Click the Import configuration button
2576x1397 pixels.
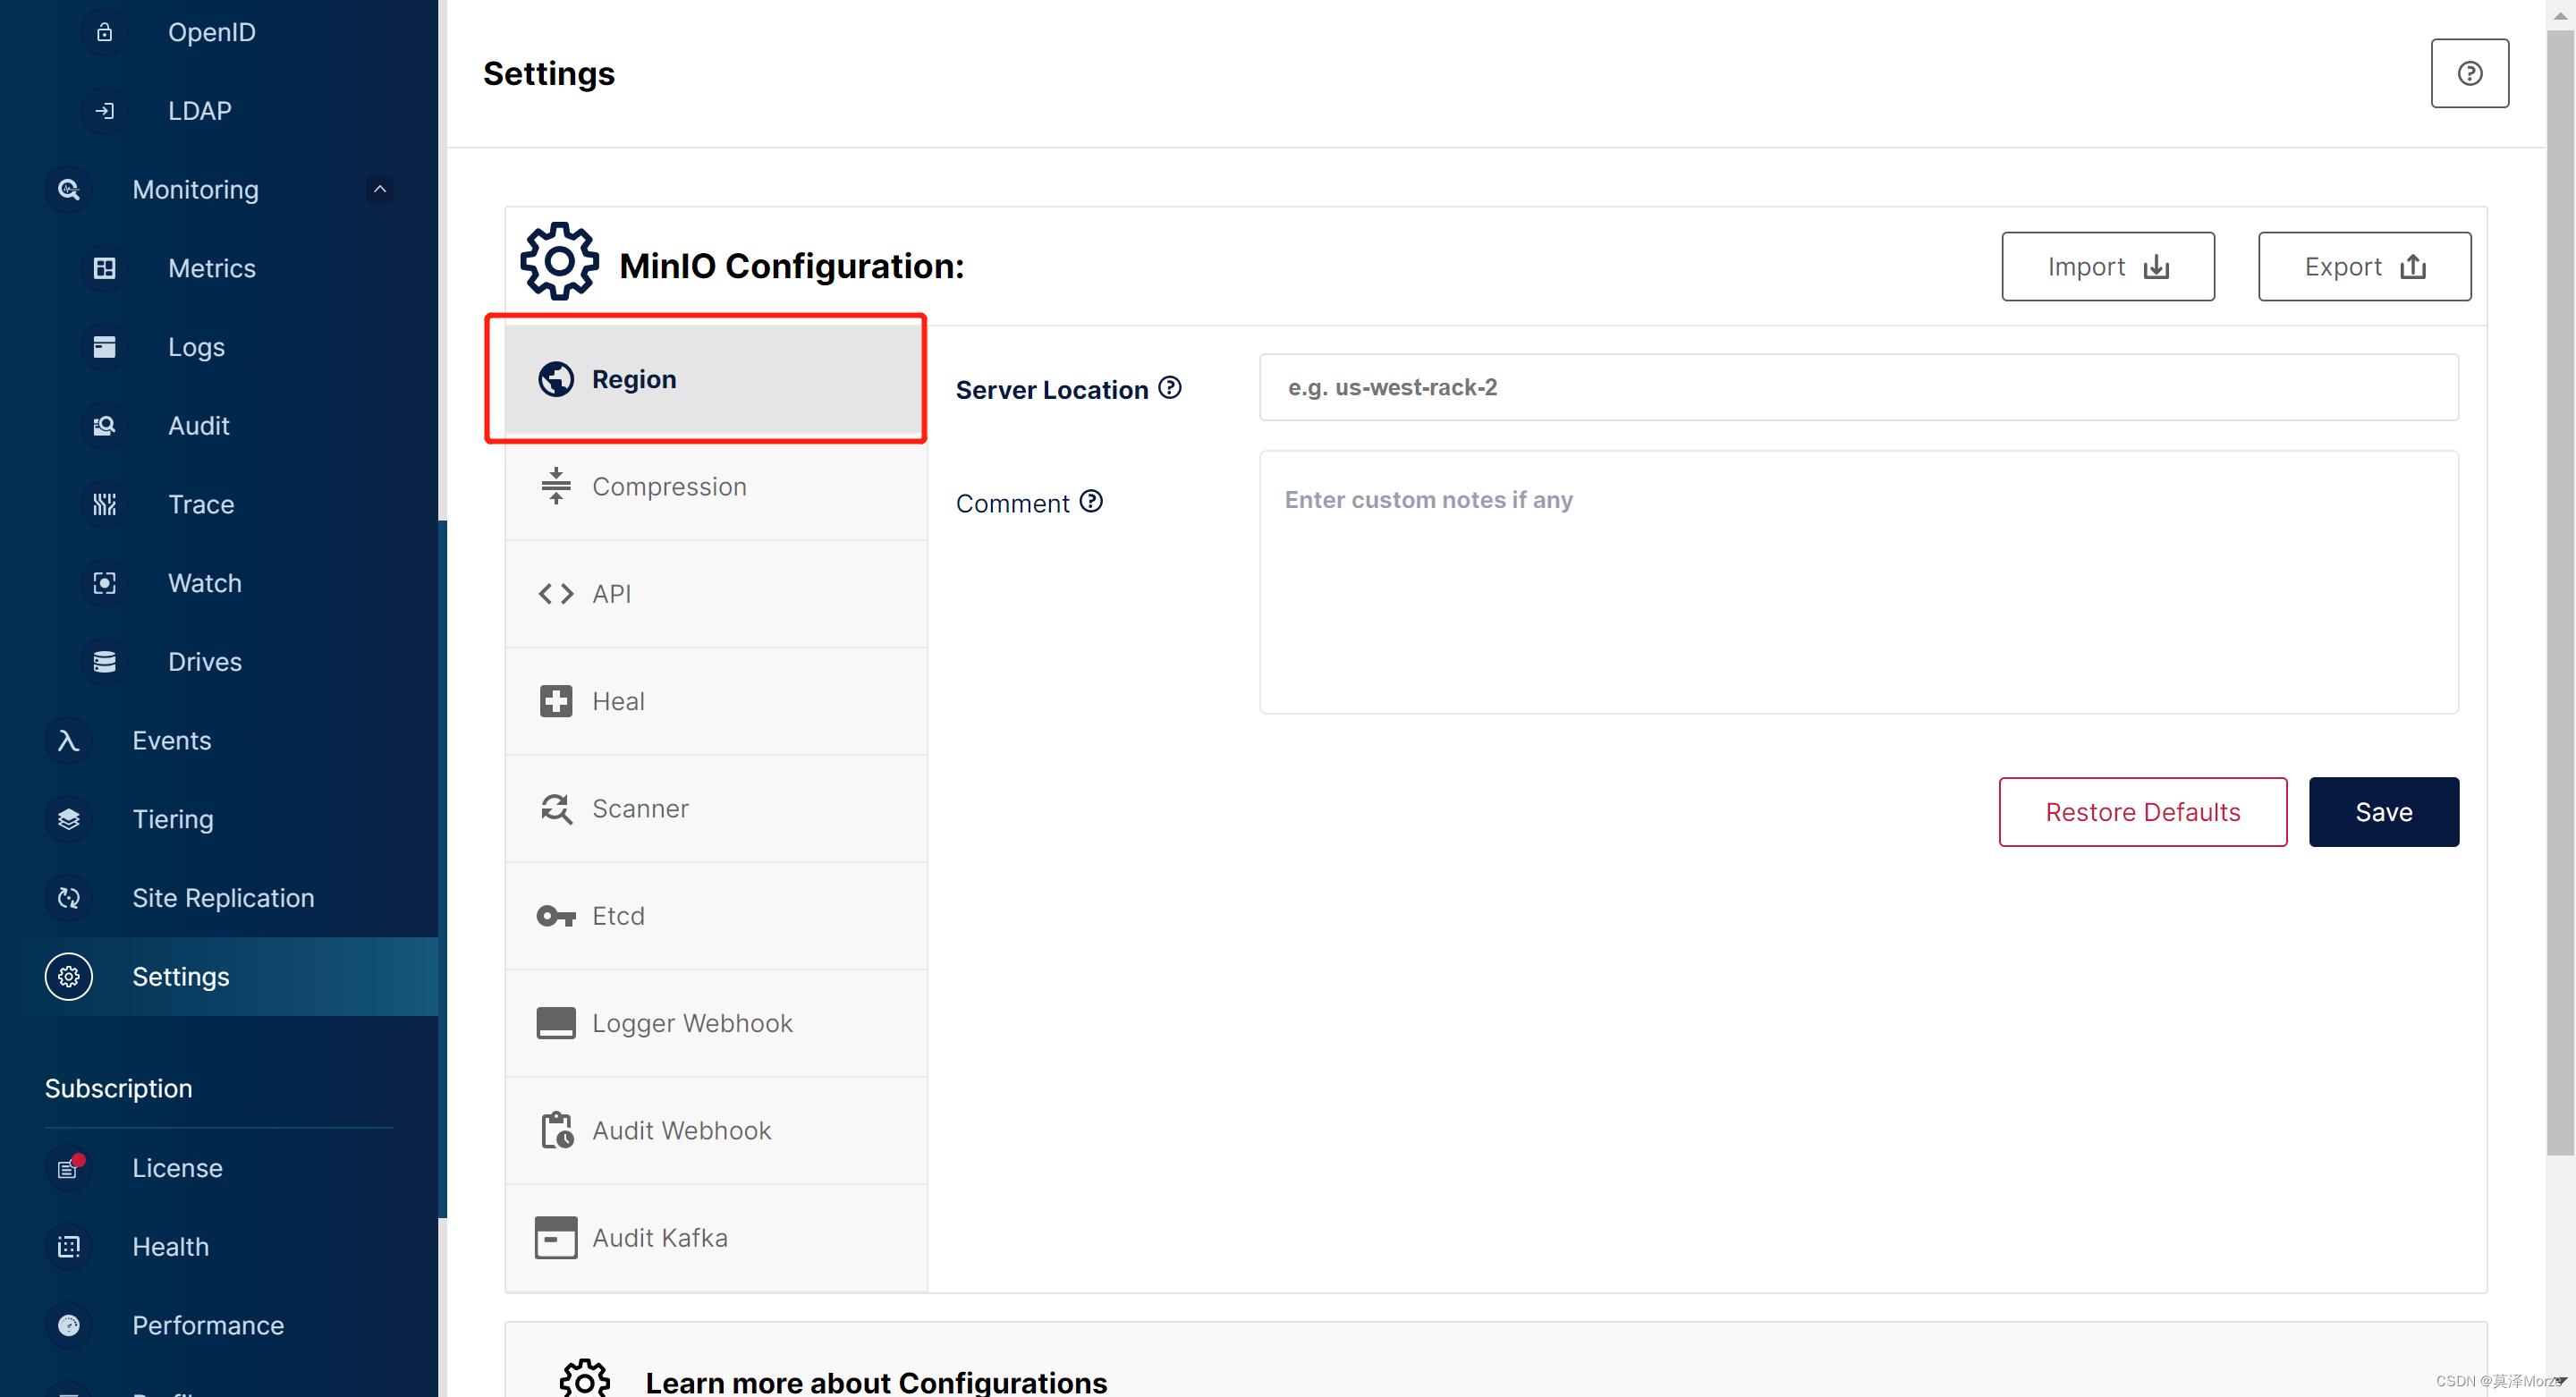tap(2107, 267)
